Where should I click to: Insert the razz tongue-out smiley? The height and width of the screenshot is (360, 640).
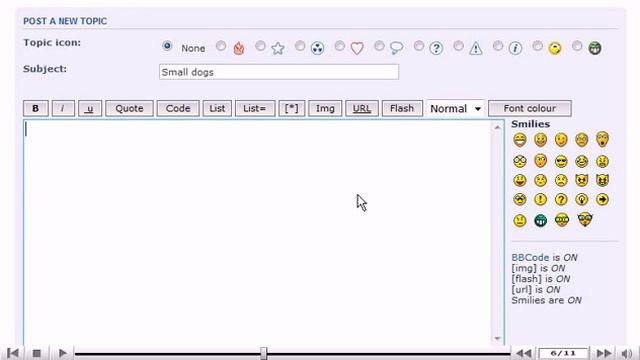(520, 180)
